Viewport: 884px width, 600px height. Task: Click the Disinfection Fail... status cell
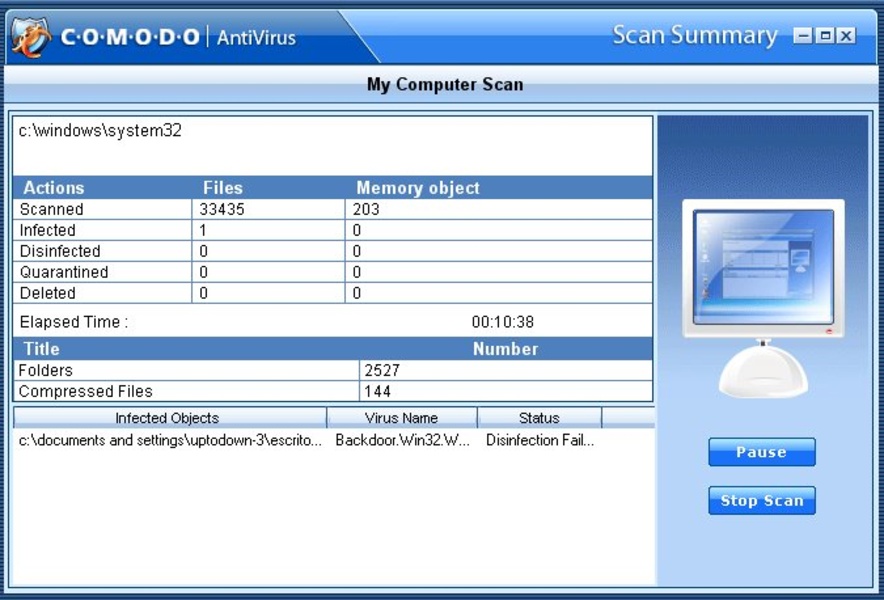tap(540, 440)
